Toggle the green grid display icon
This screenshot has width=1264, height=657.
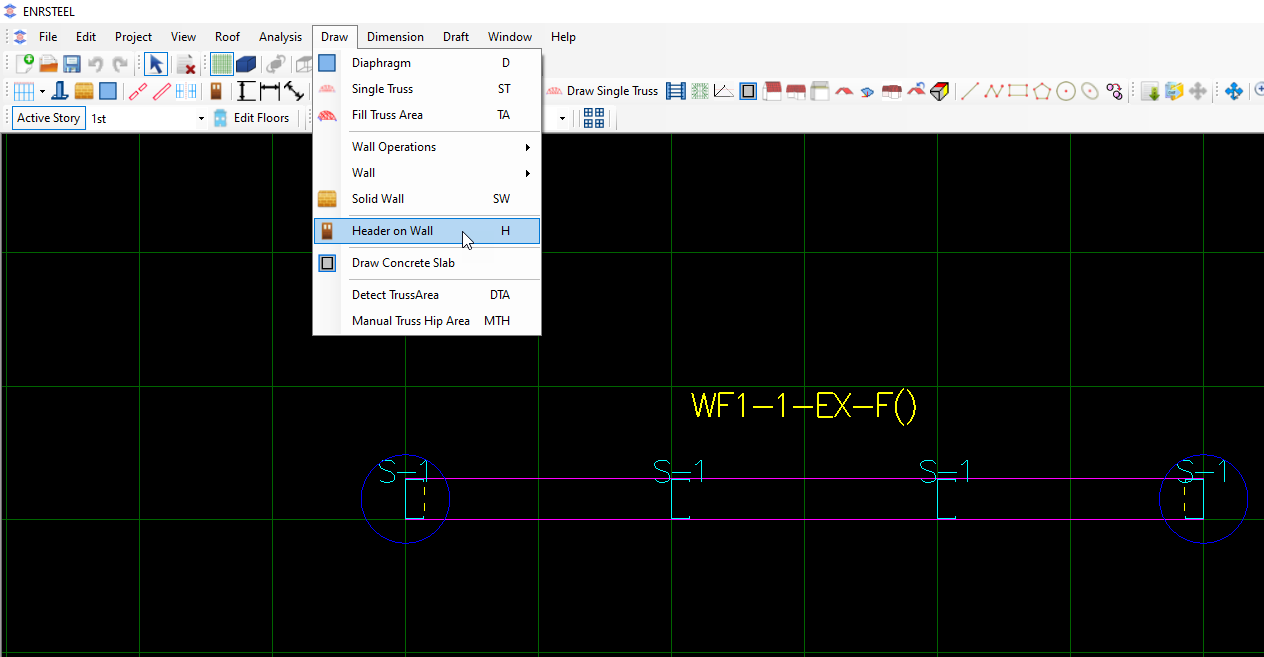[221, 64]
